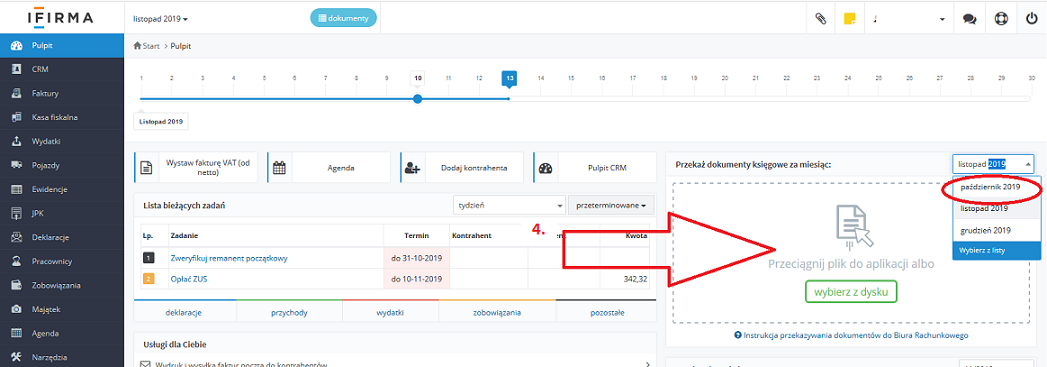Click the date cell do 31-10-2019
Screen dimensions: 1047x367
coord(417,258)
